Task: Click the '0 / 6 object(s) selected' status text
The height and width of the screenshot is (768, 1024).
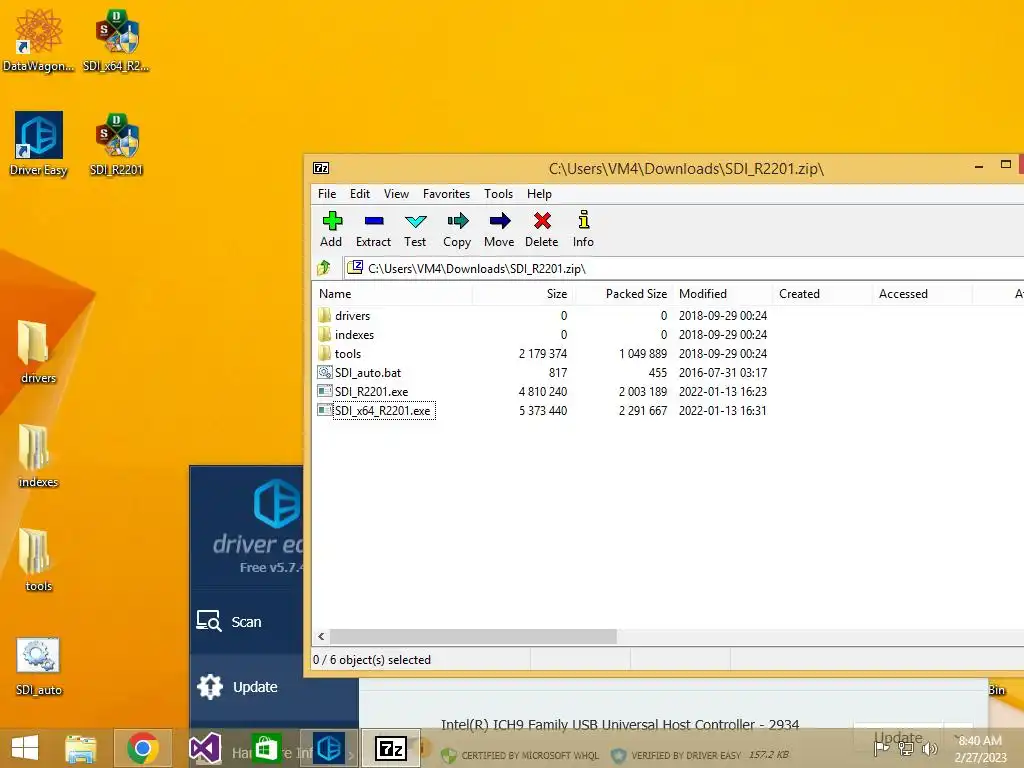Action: [x=372, y=660]
